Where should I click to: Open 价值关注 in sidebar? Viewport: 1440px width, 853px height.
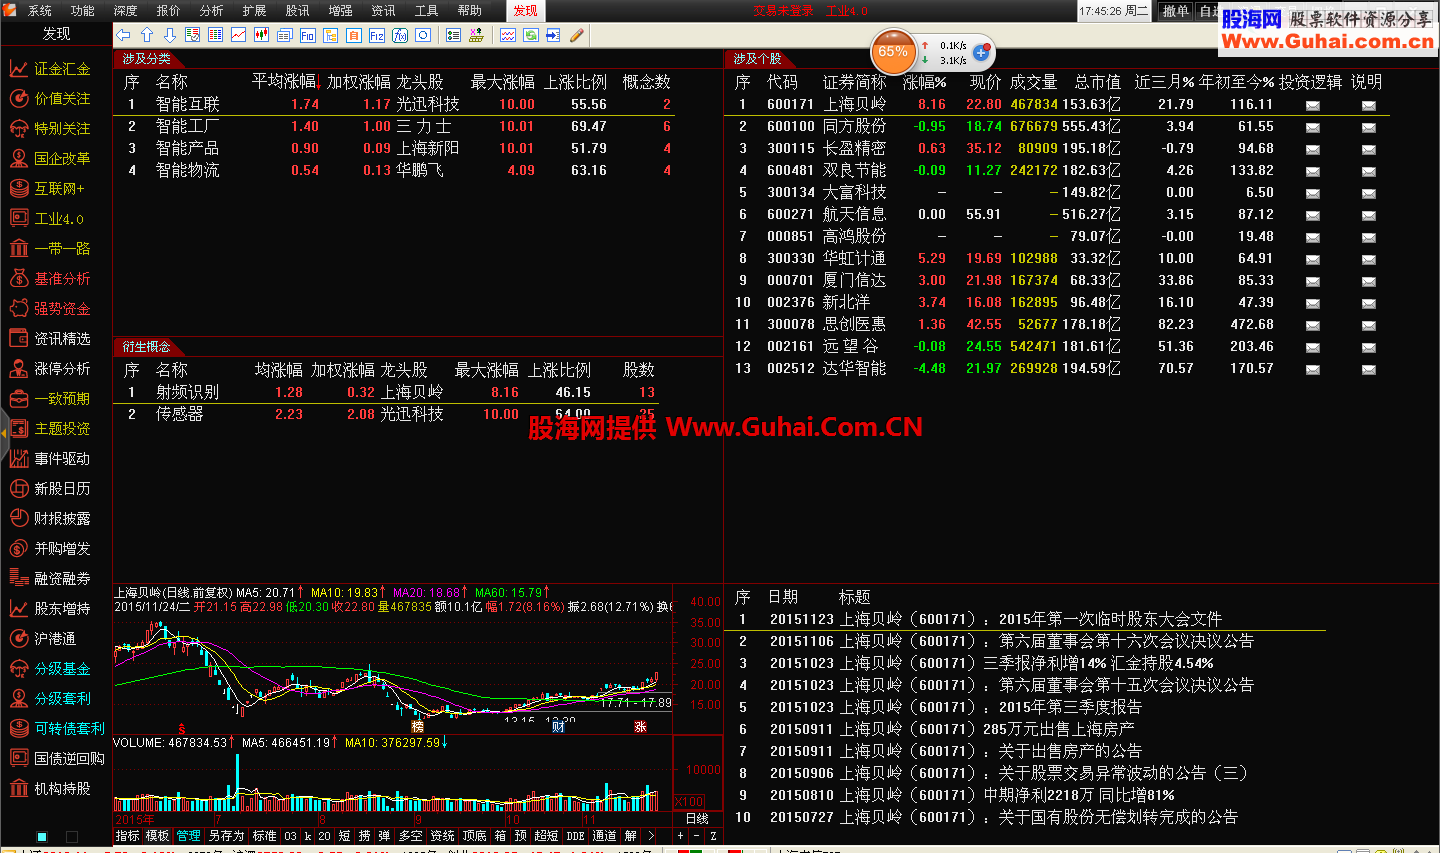pos(62,99)
